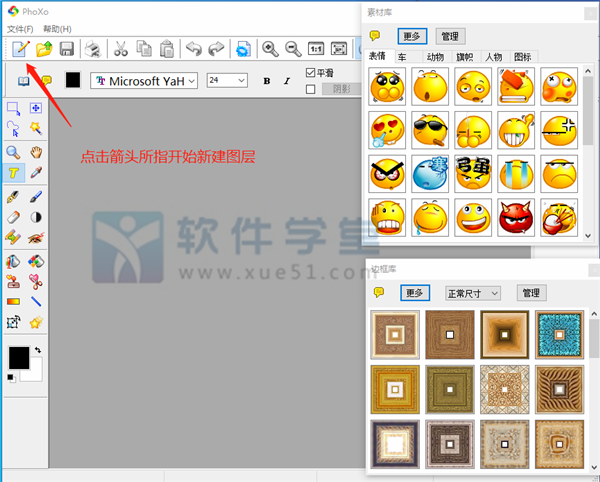Open a file with the folder icon
This screenshot has height=482, width=600.
[x=43, y=48]
